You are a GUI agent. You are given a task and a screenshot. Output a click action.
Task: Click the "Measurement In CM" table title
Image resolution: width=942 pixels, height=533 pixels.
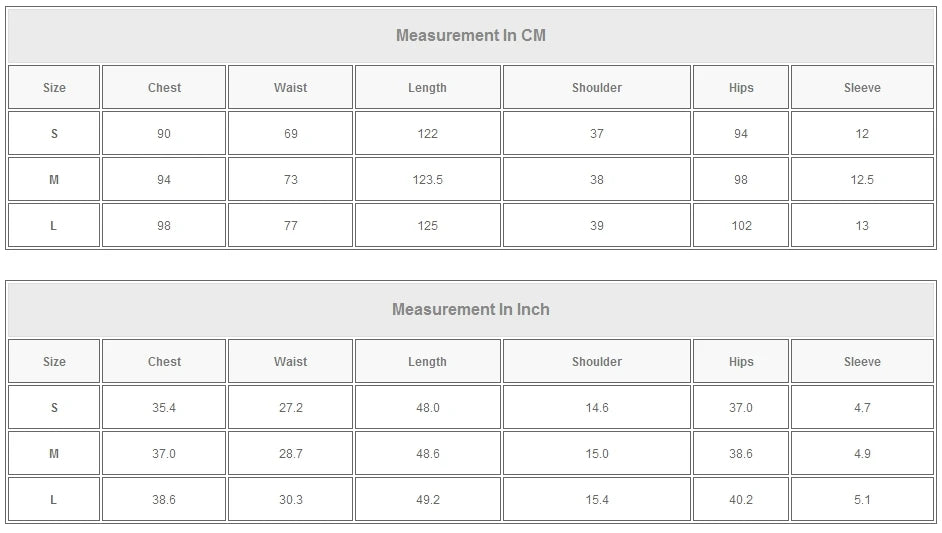(x=471, y=36)
